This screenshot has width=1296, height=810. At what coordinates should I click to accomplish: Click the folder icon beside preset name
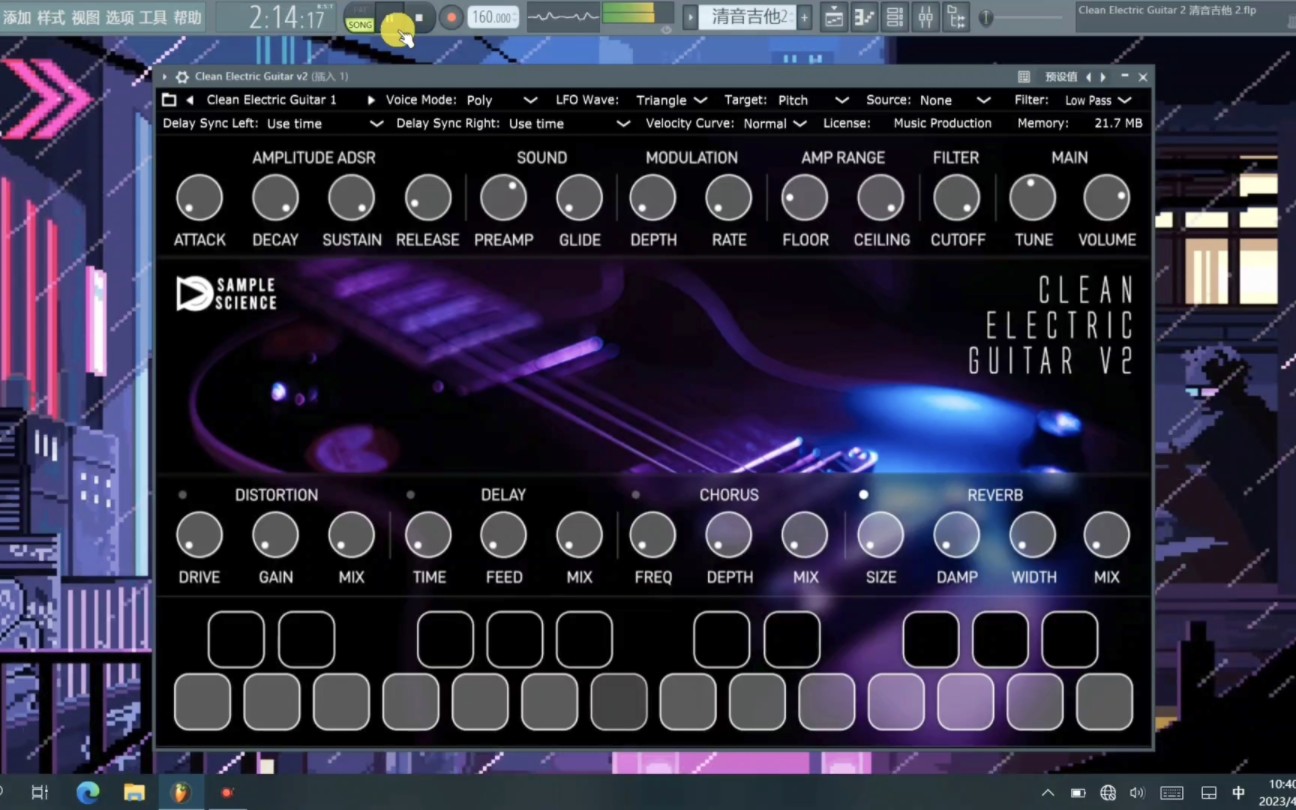pyautogui.click(x=169, y=100)
